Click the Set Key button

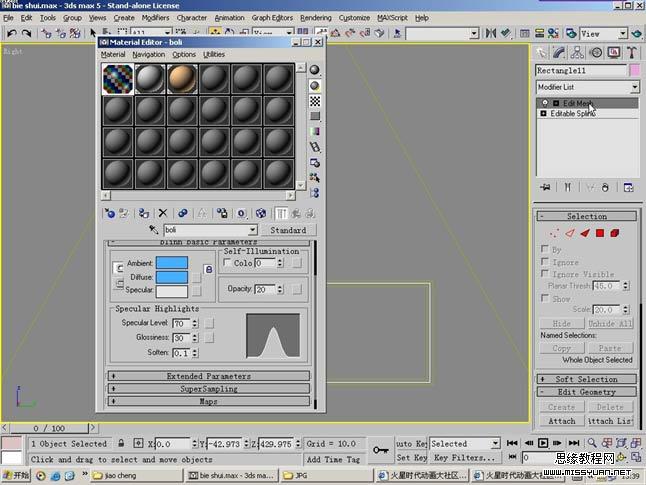click(412, 457)
